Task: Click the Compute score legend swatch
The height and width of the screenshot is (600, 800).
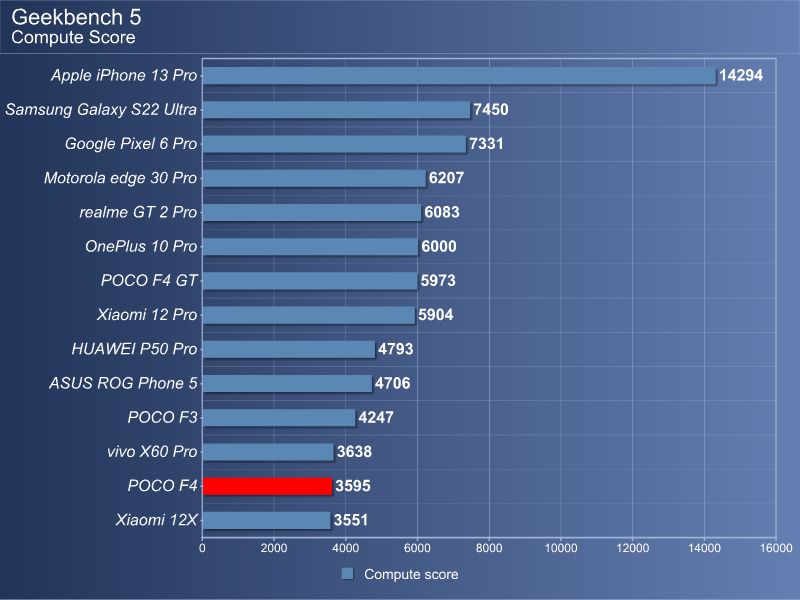Action: [x=347, y=573]
